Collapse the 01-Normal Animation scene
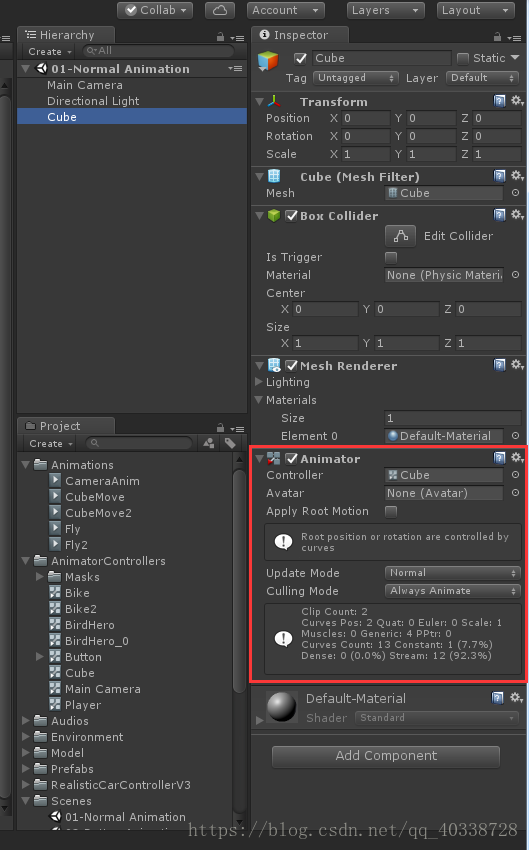The height and width of the screenshot is (850, 529). click(x=25, y=69)
